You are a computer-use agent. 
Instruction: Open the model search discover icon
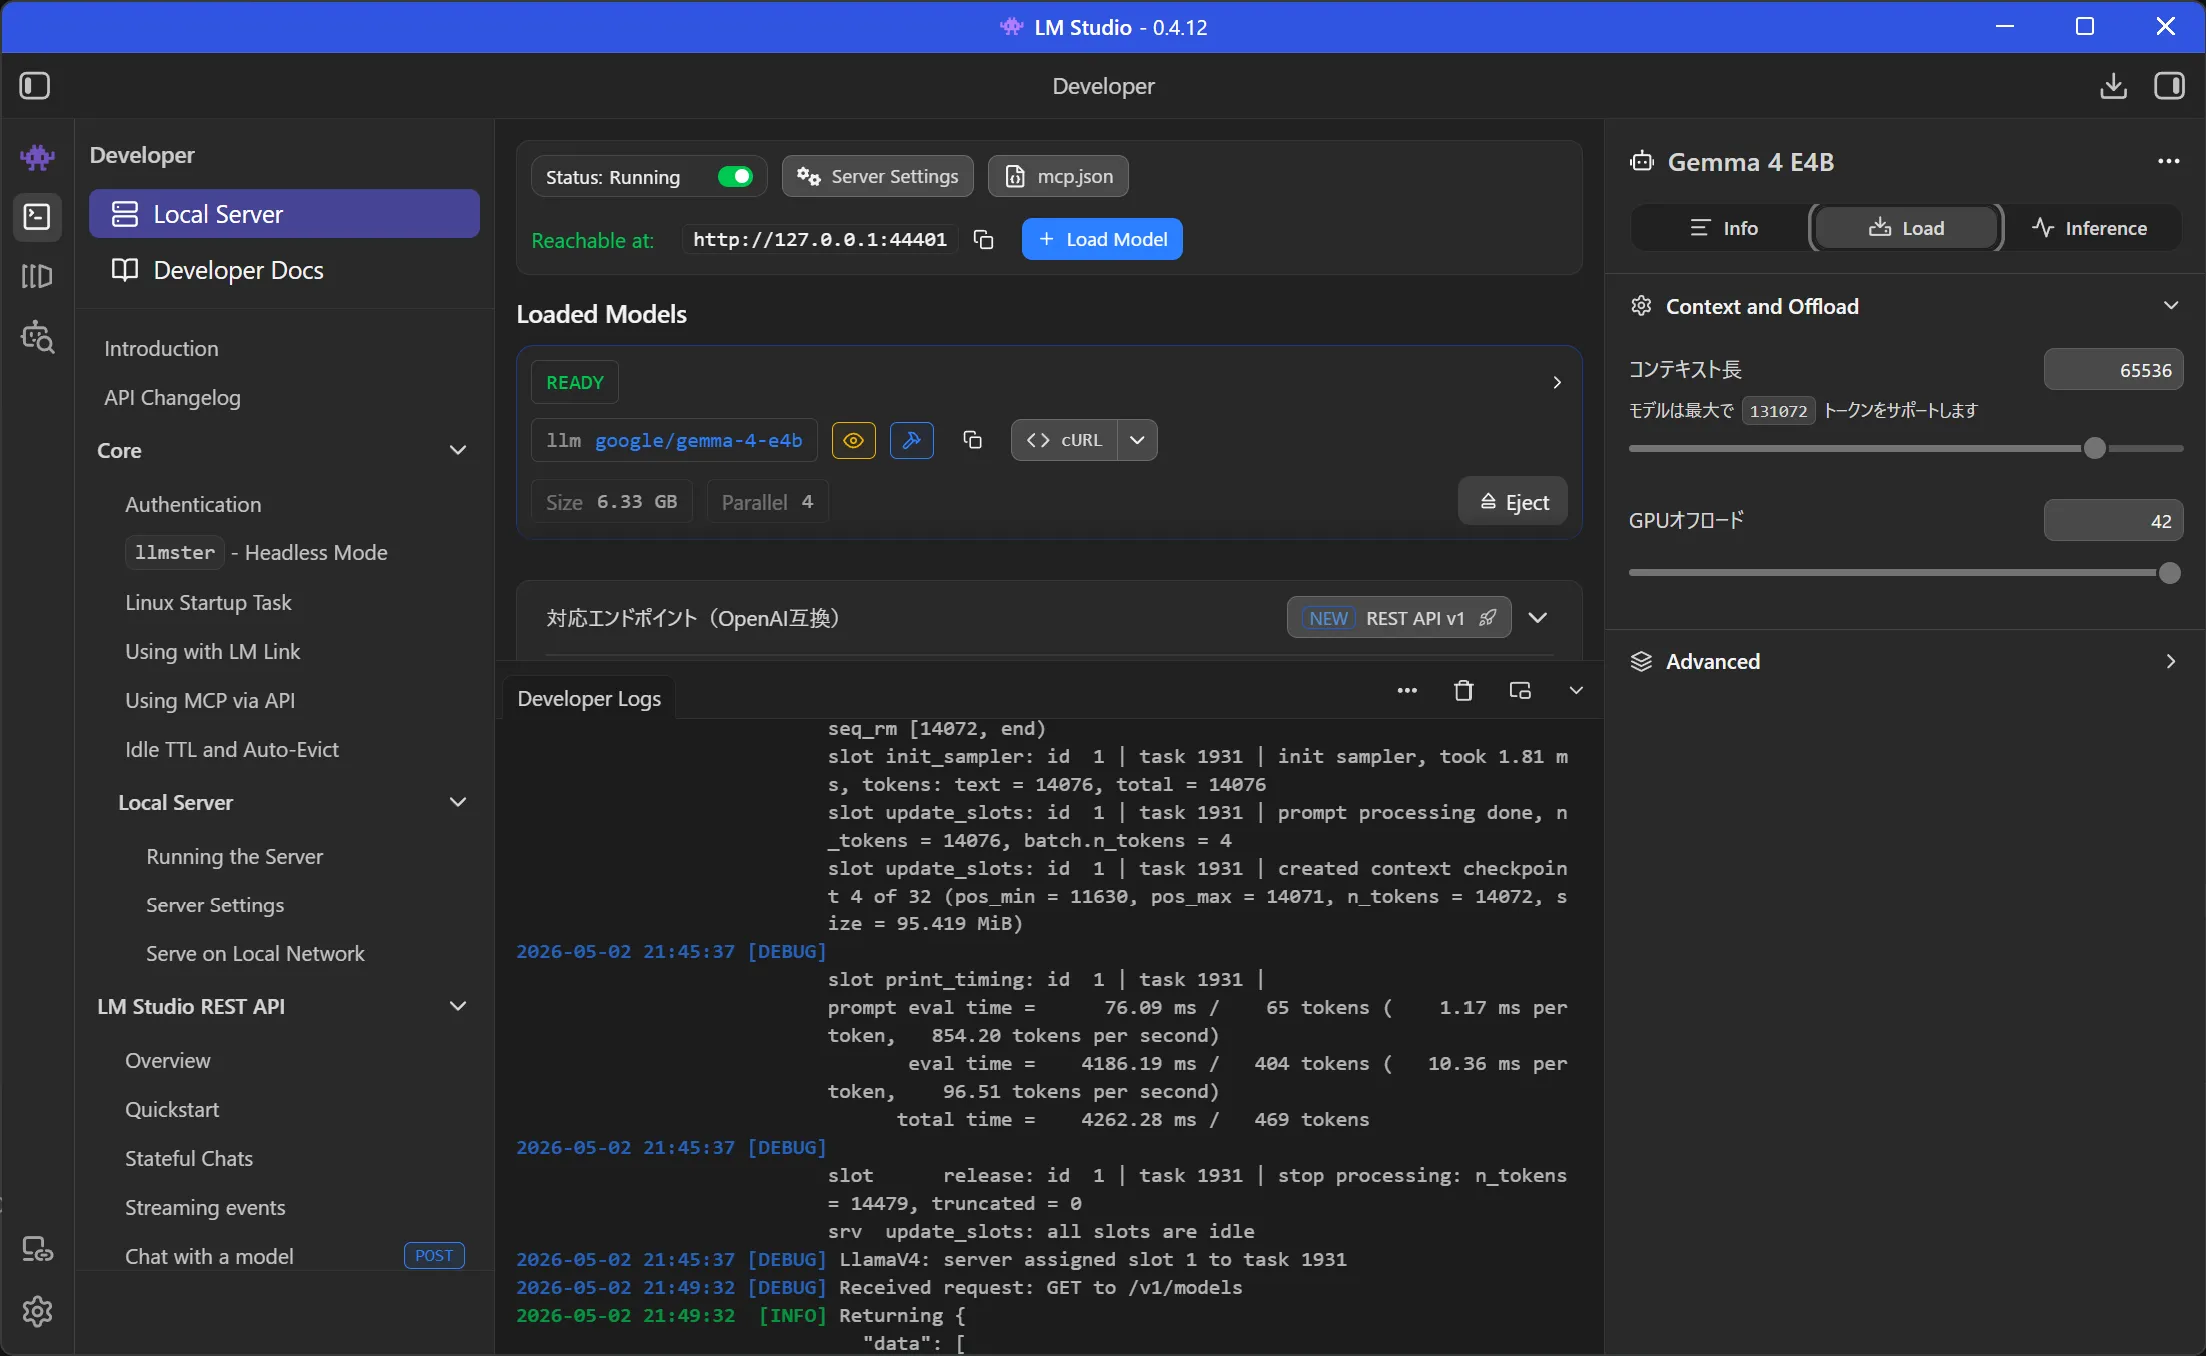click(37, 337)
